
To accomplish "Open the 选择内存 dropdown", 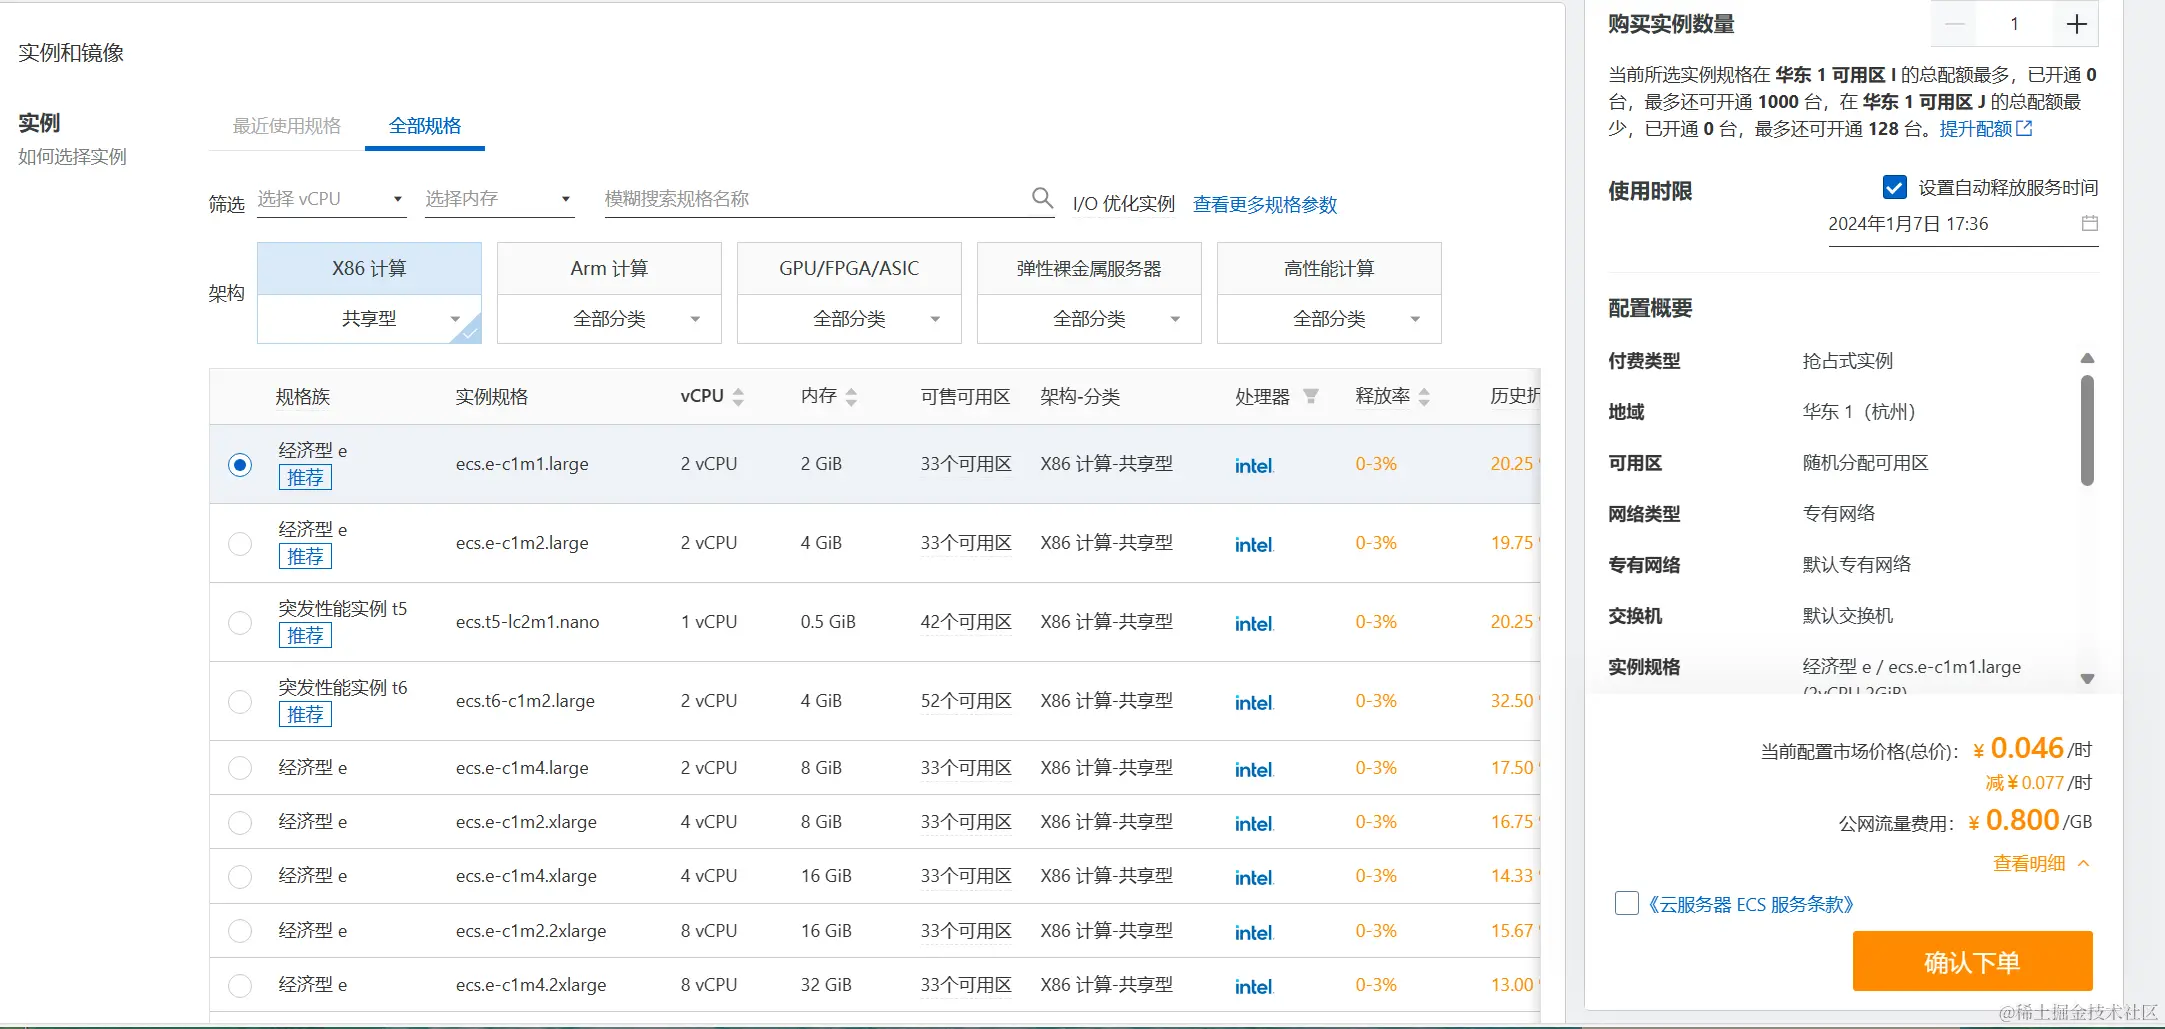I will click(498, 199).
